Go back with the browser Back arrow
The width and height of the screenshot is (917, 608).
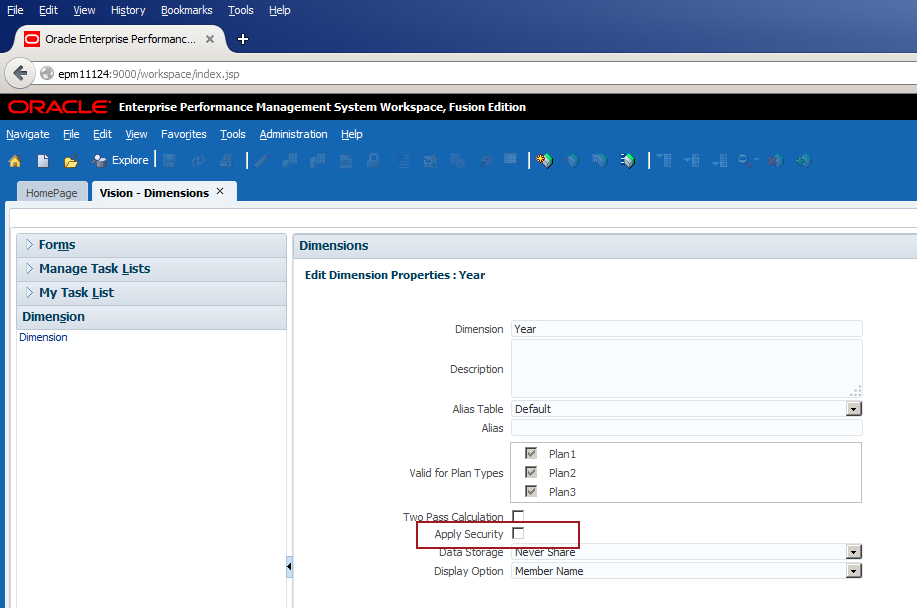tap(20, 74)
